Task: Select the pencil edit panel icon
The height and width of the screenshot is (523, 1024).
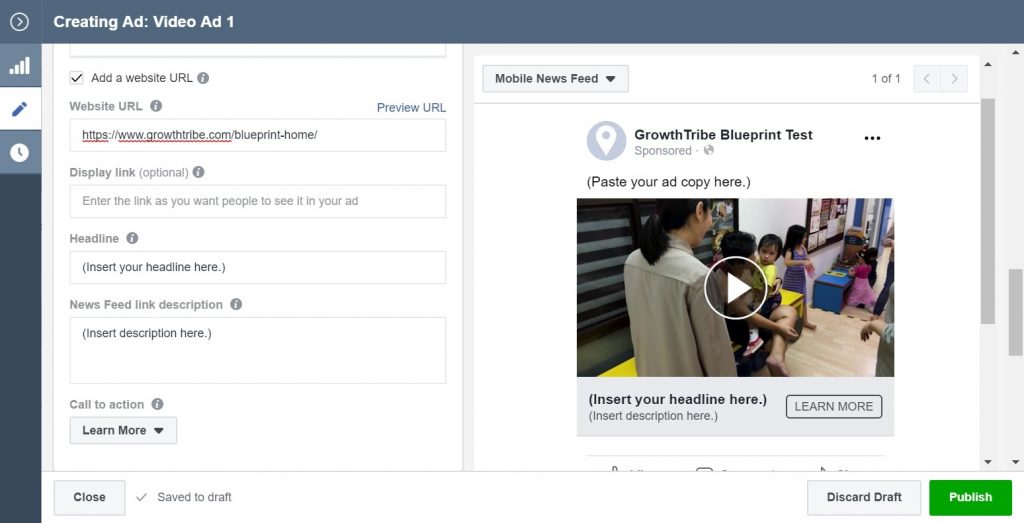Action: (x=20, y=108)
